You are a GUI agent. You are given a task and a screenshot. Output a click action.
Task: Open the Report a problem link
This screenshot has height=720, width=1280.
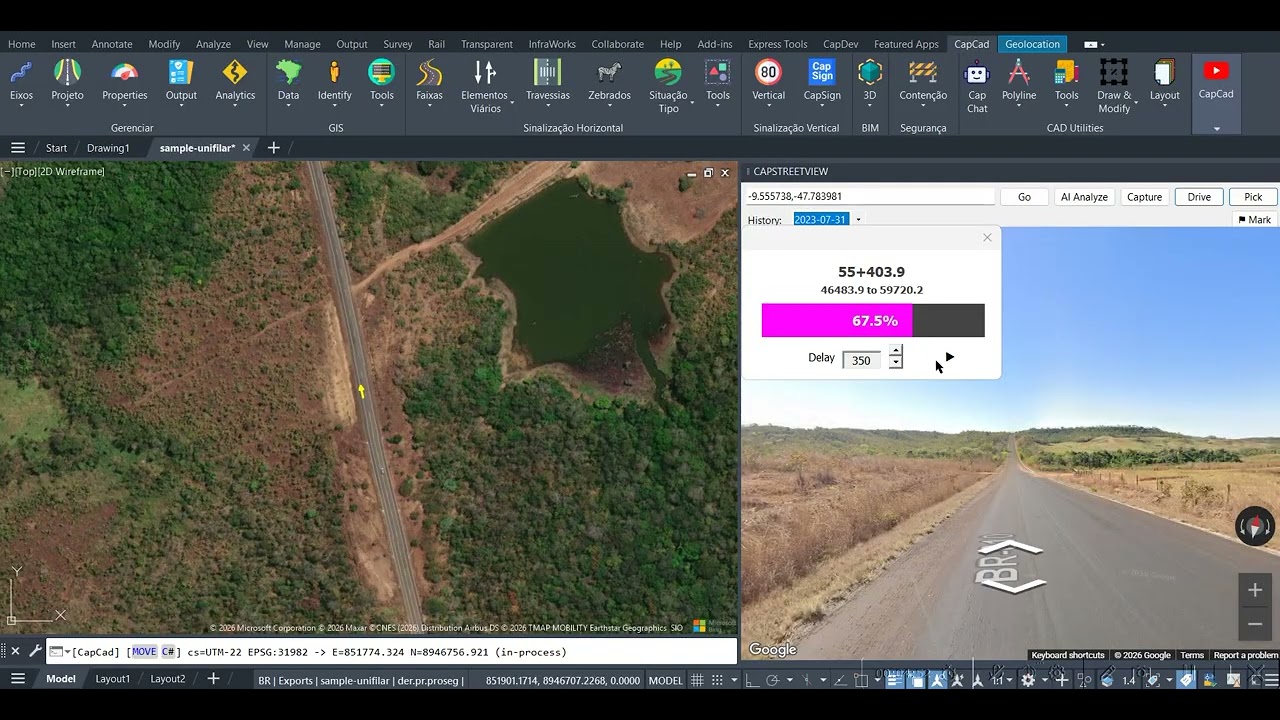point(1245,656)
